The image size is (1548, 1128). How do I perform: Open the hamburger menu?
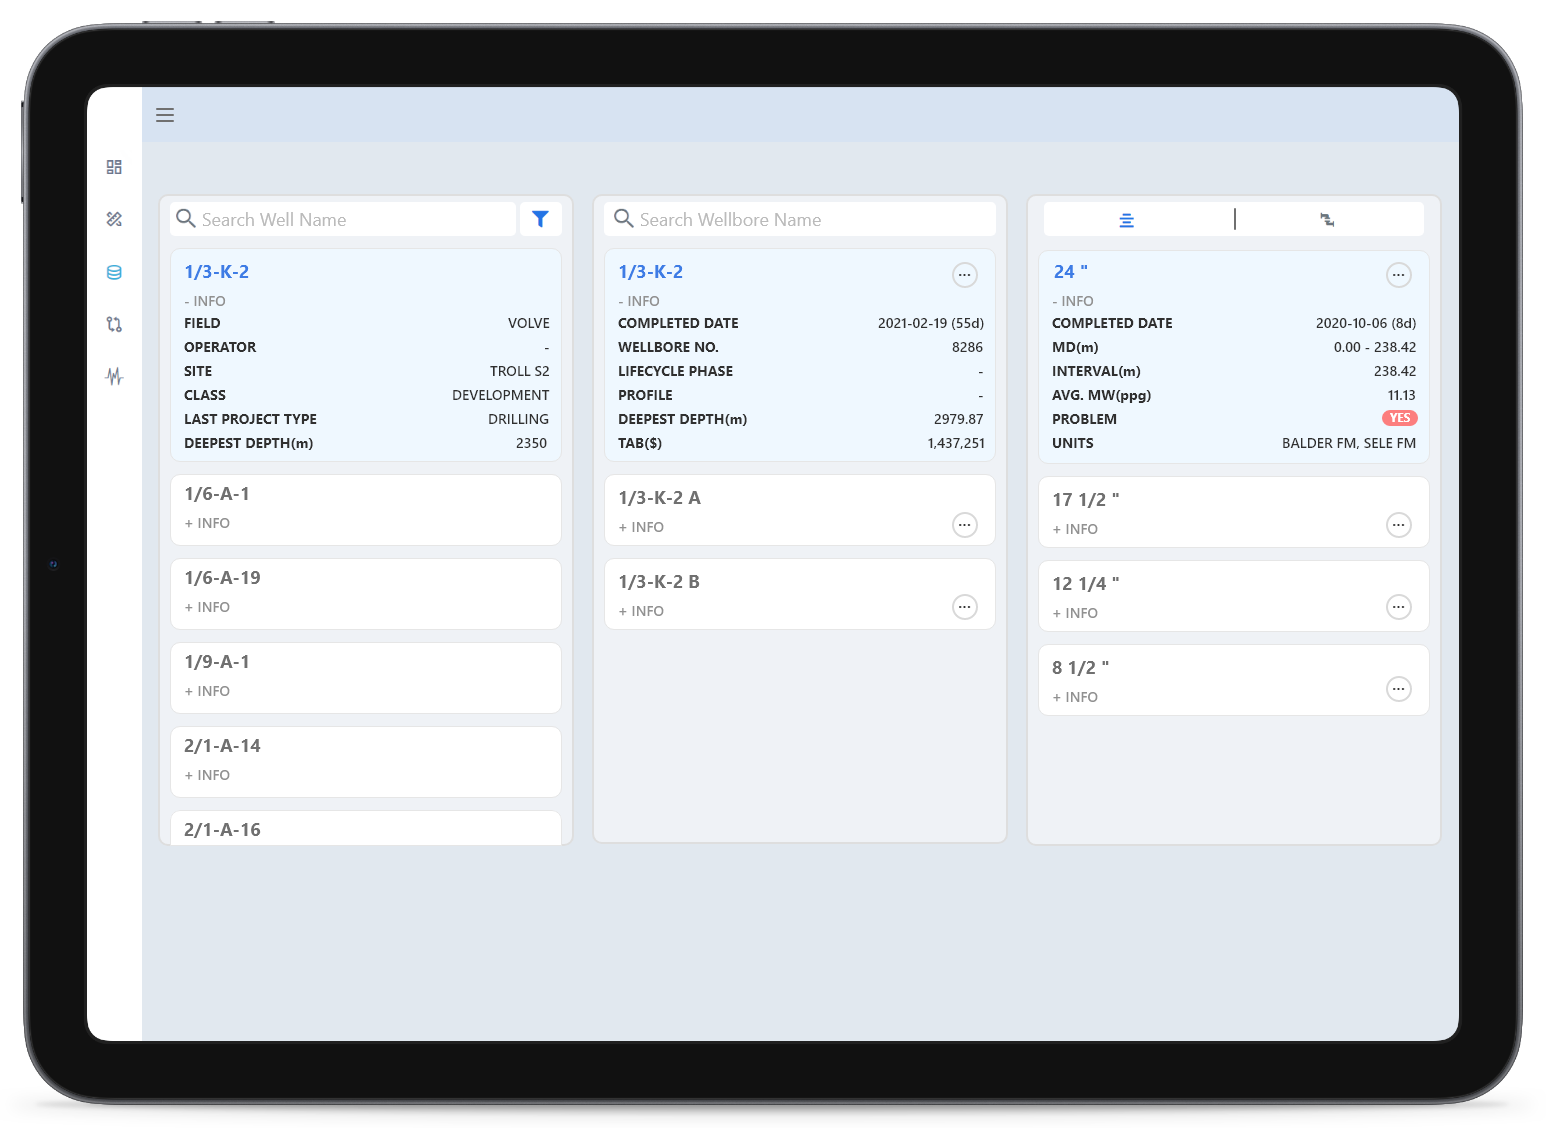tap(165, 115)
